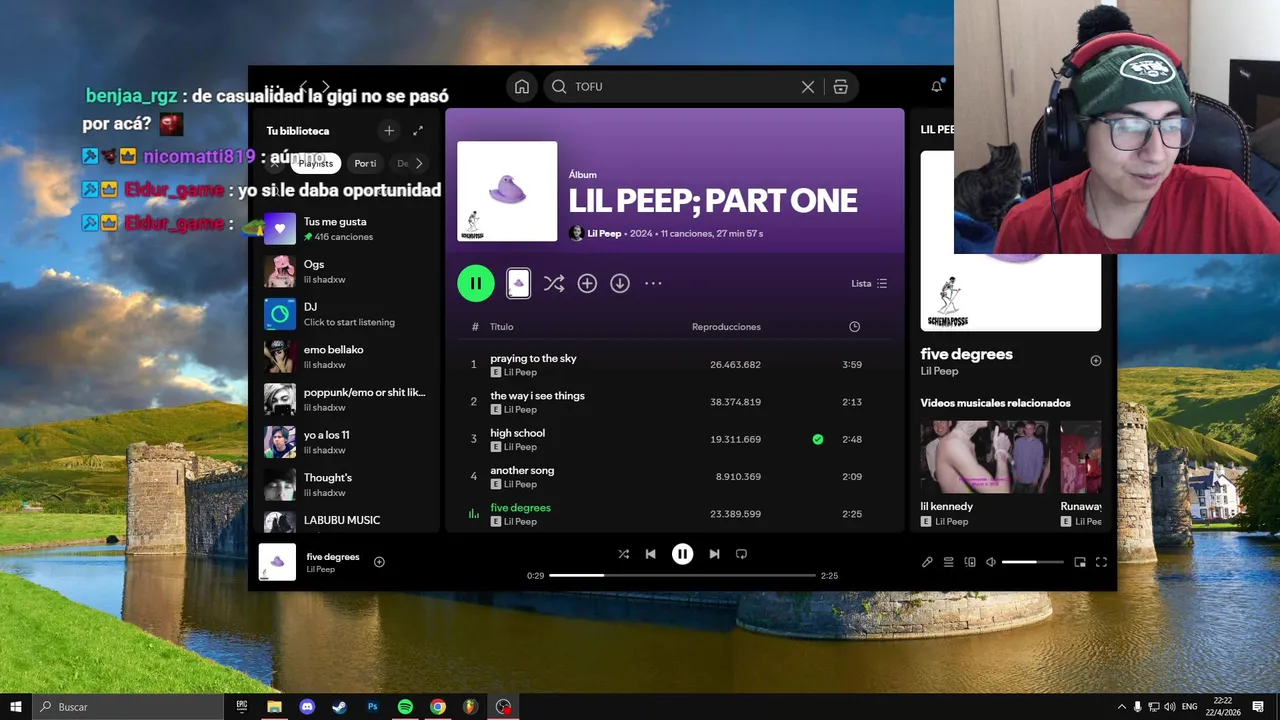
Task: Add now-playing five degrees to liked songs
Action: (379, 562)
